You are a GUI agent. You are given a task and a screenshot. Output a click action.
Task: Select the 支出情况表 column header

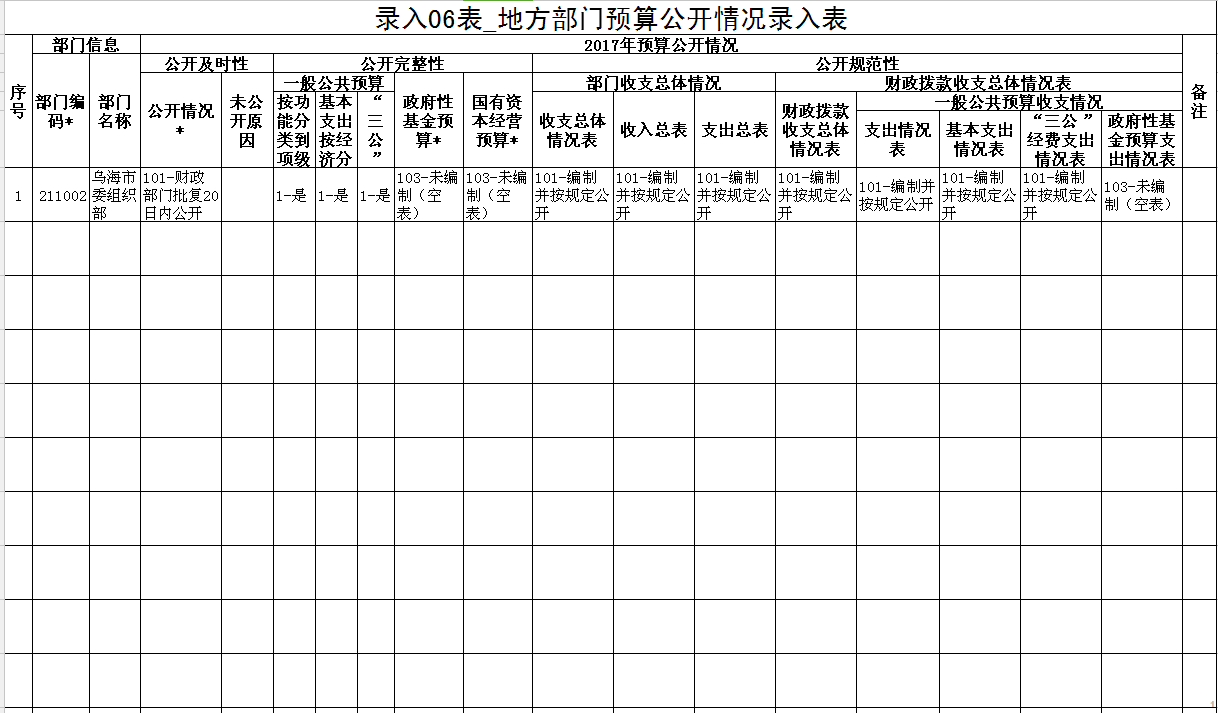pos(898,139)
